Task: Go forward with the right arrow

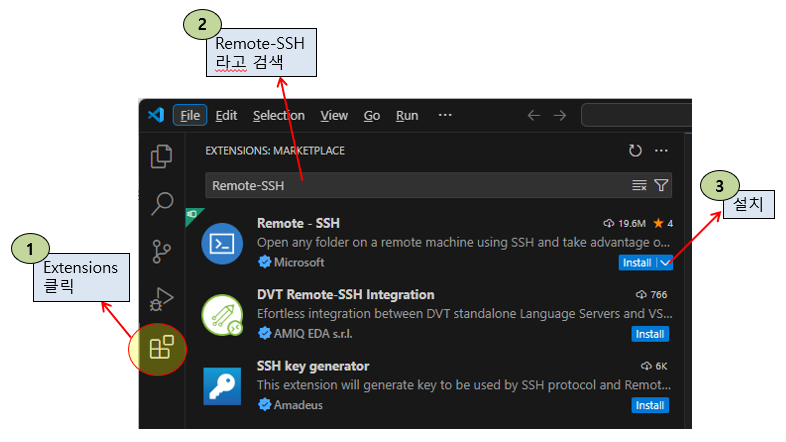Action: point(559,116)
